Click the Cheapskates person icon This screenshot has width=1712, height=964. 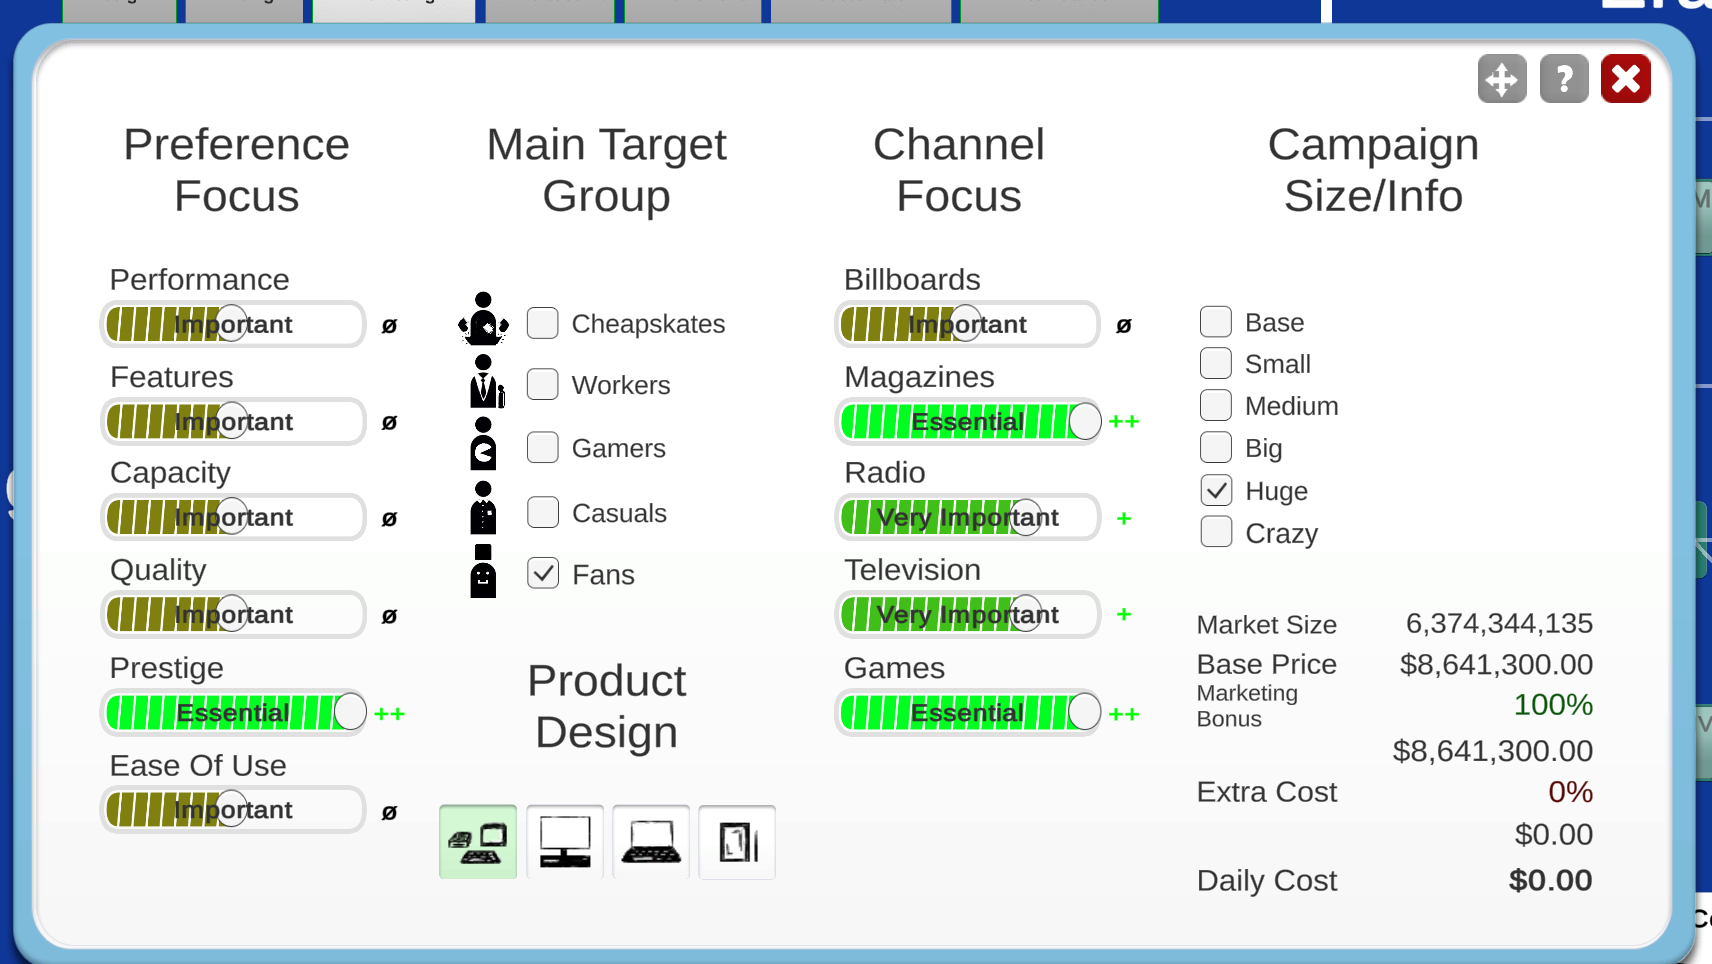(x=483, y=318)
